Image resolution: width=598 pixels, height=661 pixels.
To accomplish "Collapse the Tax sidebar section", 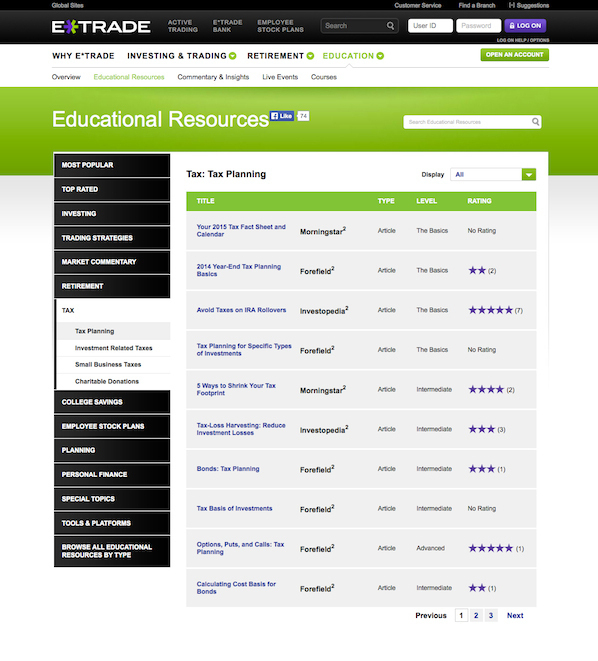I will pyautogui.click(x=113, y=310).
